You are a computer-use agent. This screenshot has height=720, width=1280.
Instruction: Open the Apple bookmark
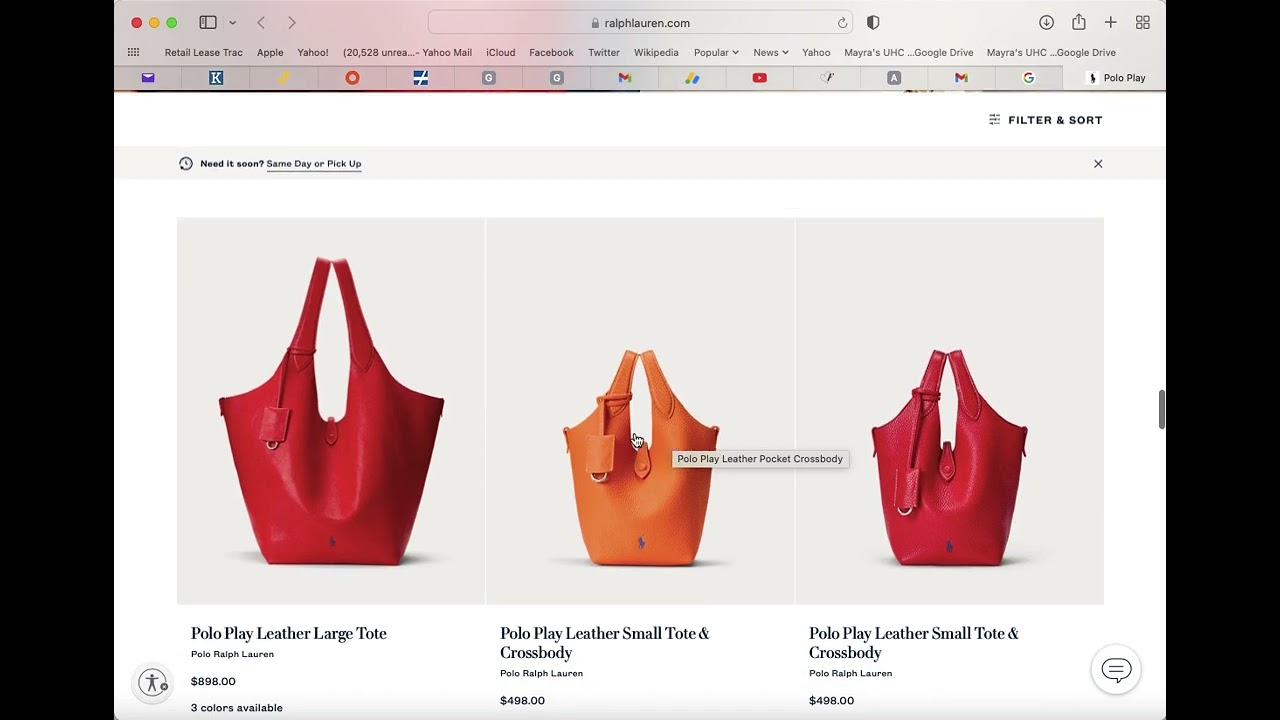(270, 52)
